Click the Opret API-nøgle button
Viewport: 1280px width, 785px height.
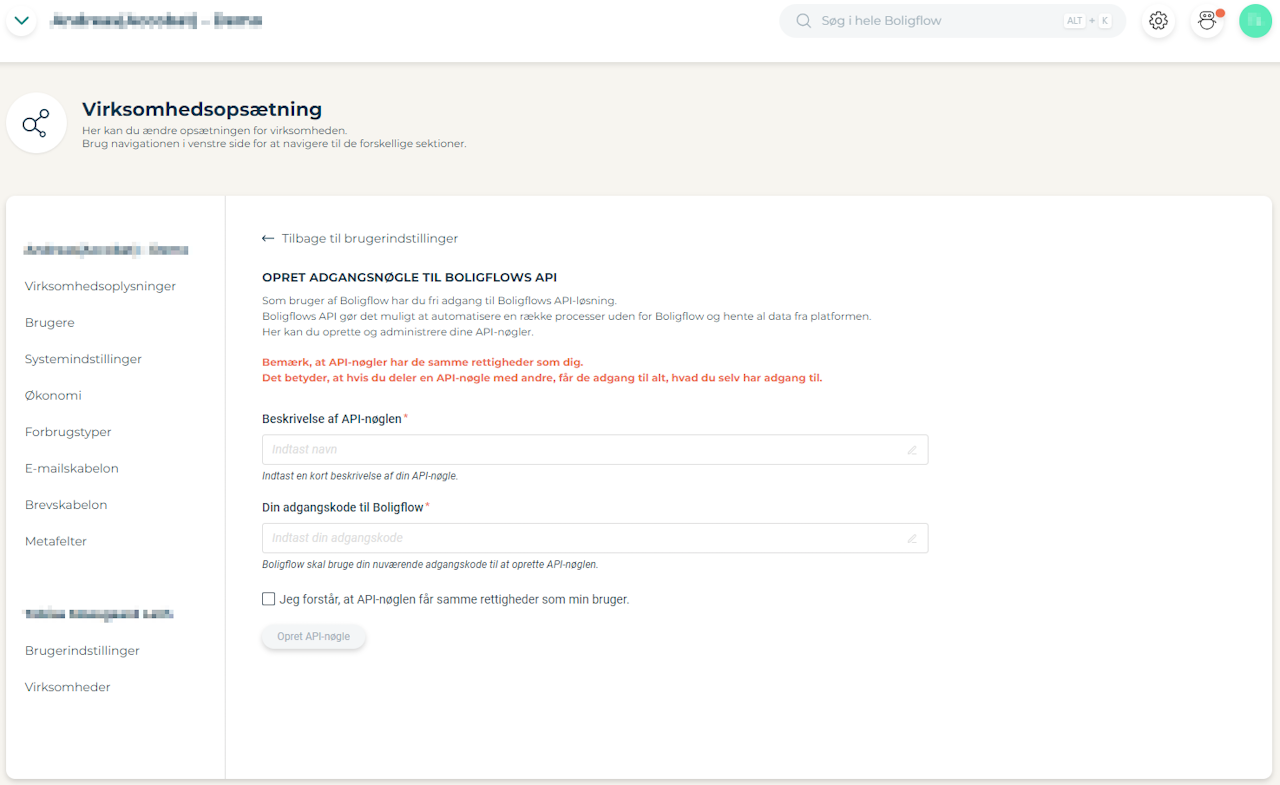pyautogui.click(x=314, y=637)
